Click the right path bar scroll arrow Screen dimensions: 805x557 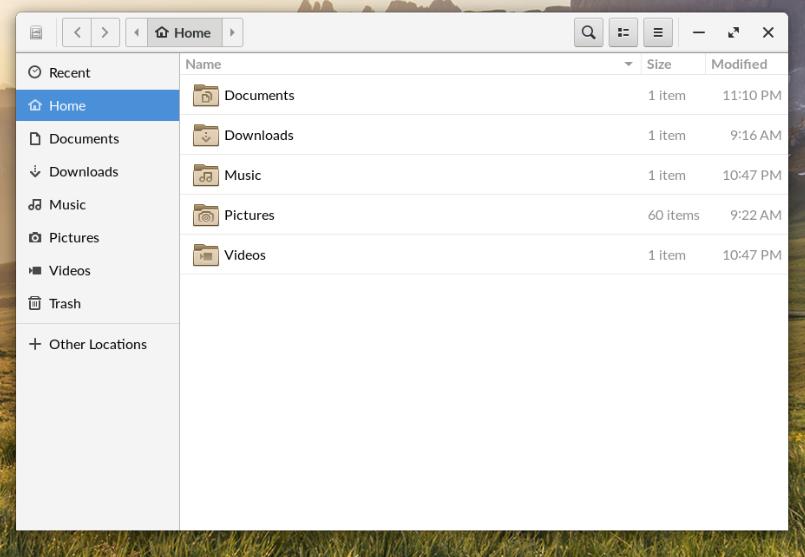[x=232, y=32]
